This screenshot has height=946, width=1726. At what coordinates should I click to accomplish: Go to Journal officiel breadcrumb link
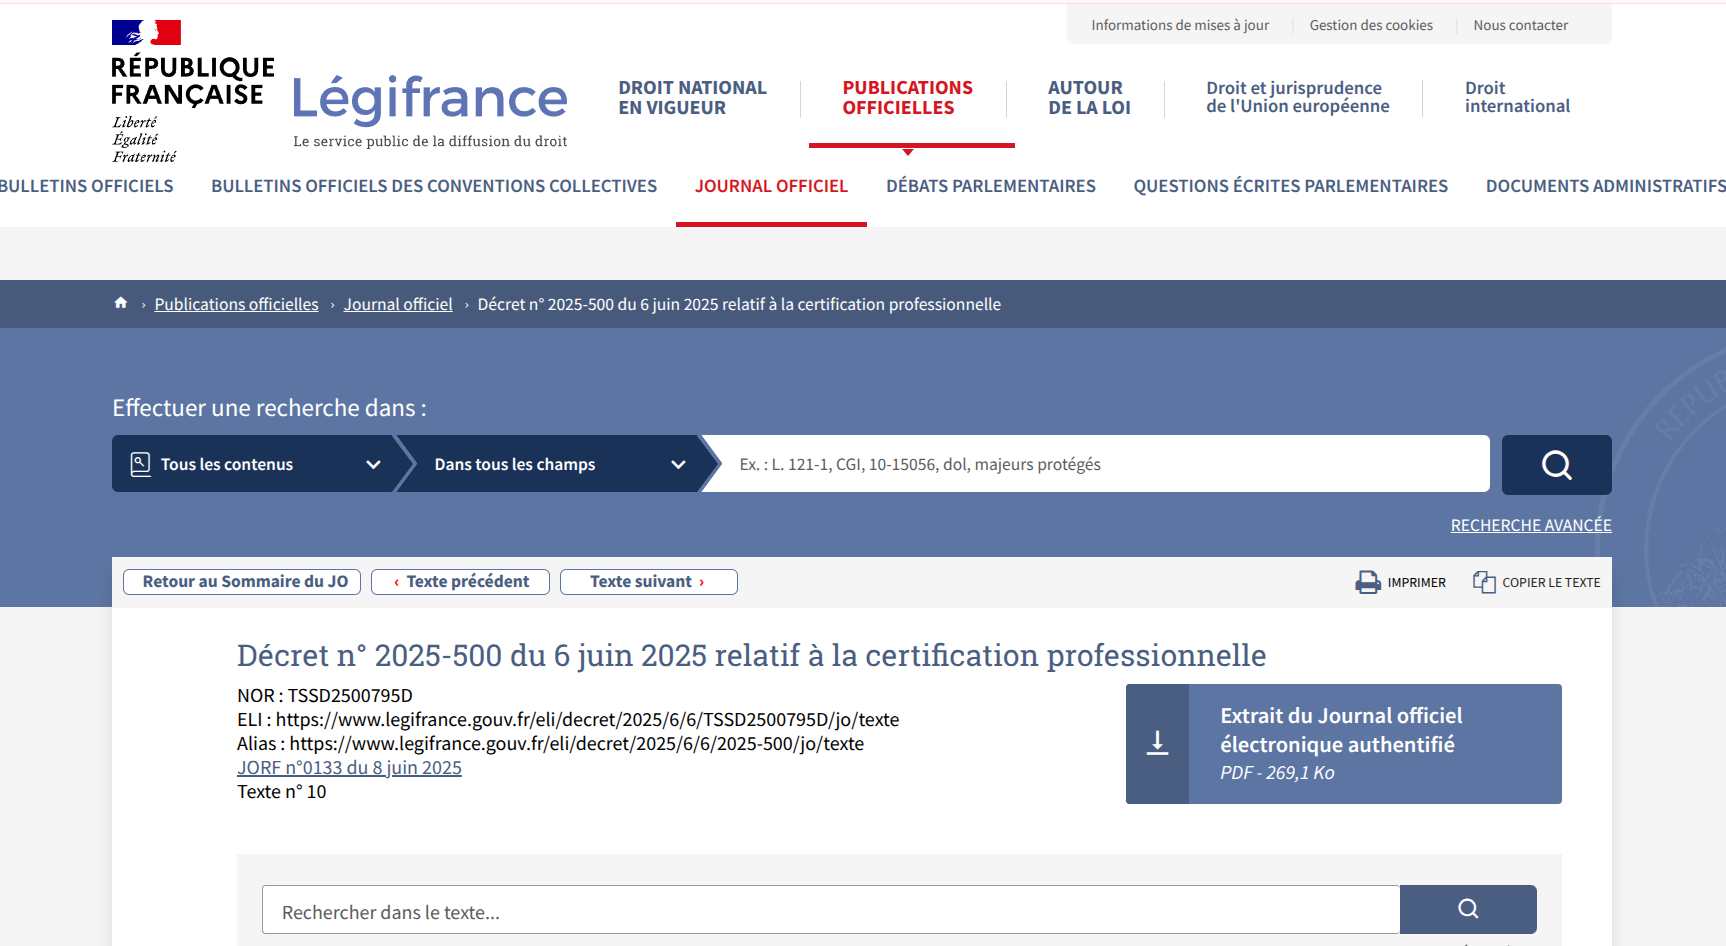point(398,304)
